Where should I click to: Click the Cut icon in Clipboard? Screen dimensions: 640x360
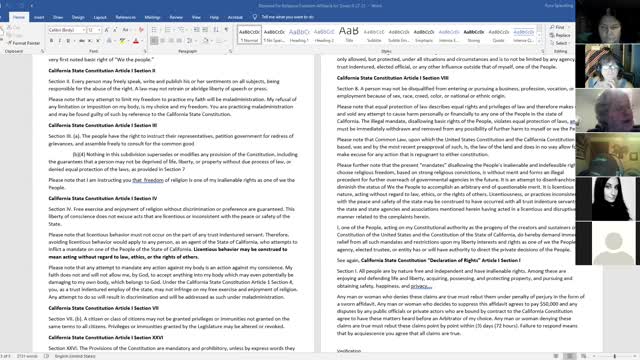tap(14, 28)
